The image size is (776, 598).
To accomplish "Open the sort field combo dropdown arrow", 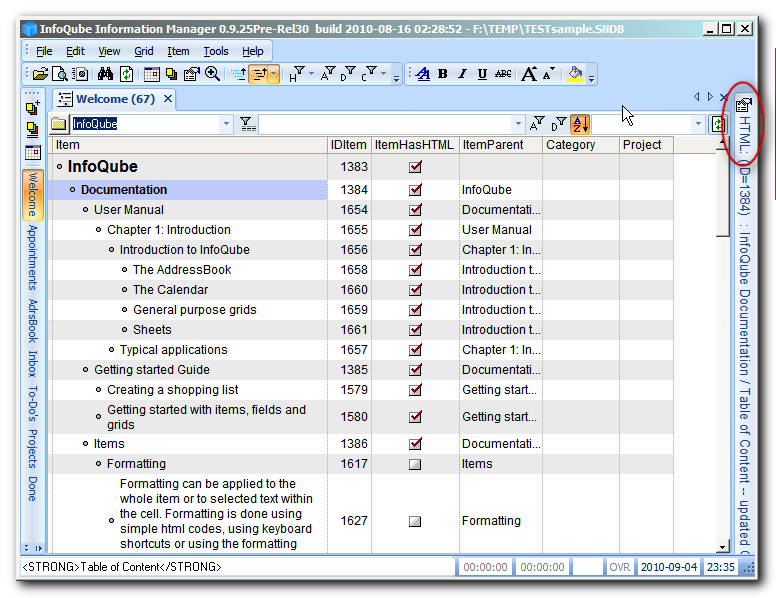I will (x=698, y=124).
